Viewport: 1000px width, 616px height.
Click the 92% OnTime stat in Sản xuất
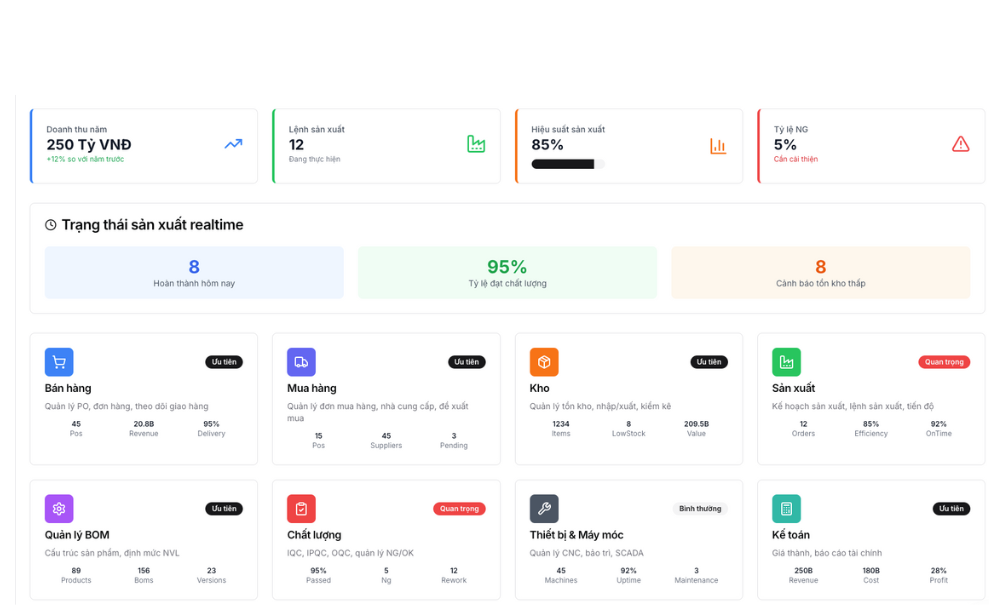(x=938, y=429)
